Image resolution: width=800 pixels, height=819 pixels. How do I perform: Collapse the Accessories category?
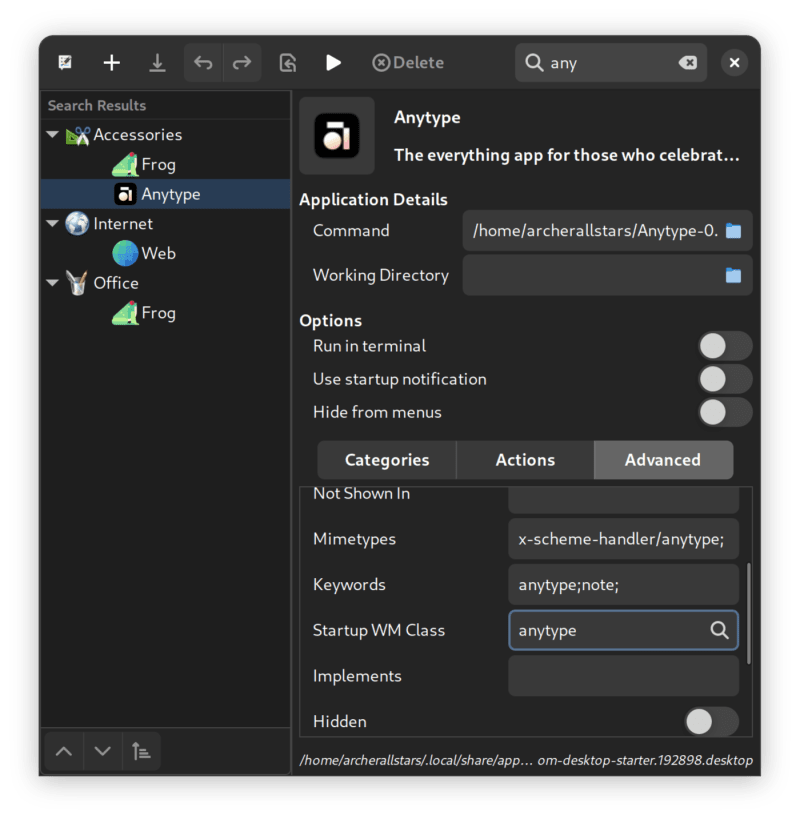point(52,134)
